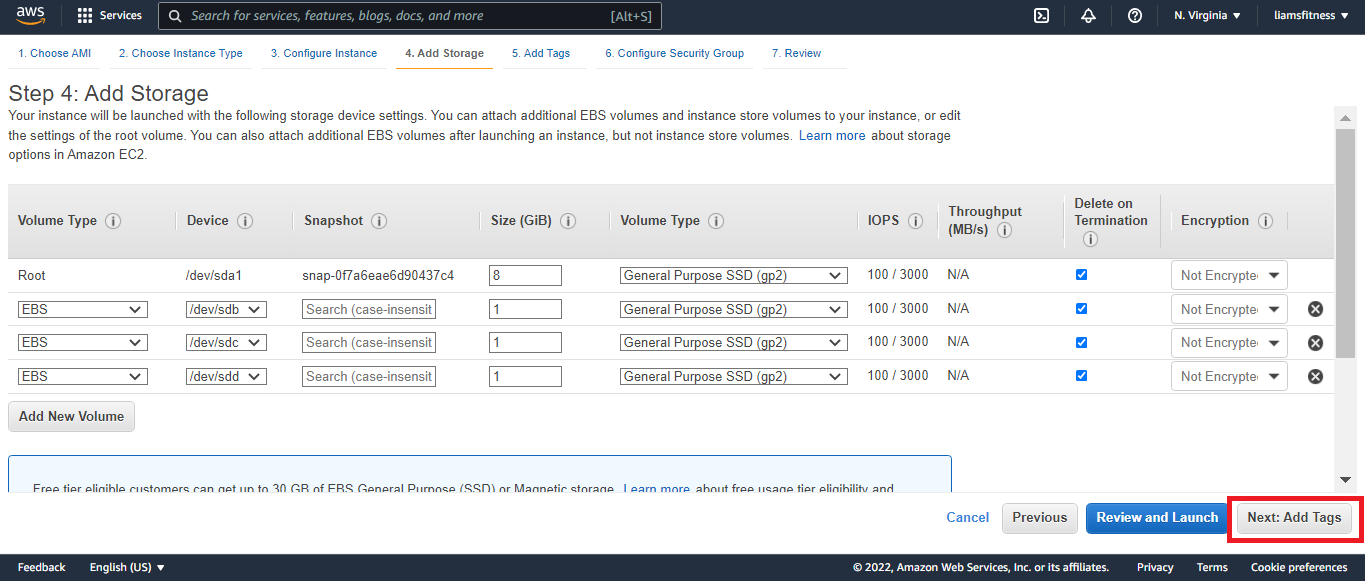
Task: Uncheck Delete on Termination for Root volume
Action: 1081,275
